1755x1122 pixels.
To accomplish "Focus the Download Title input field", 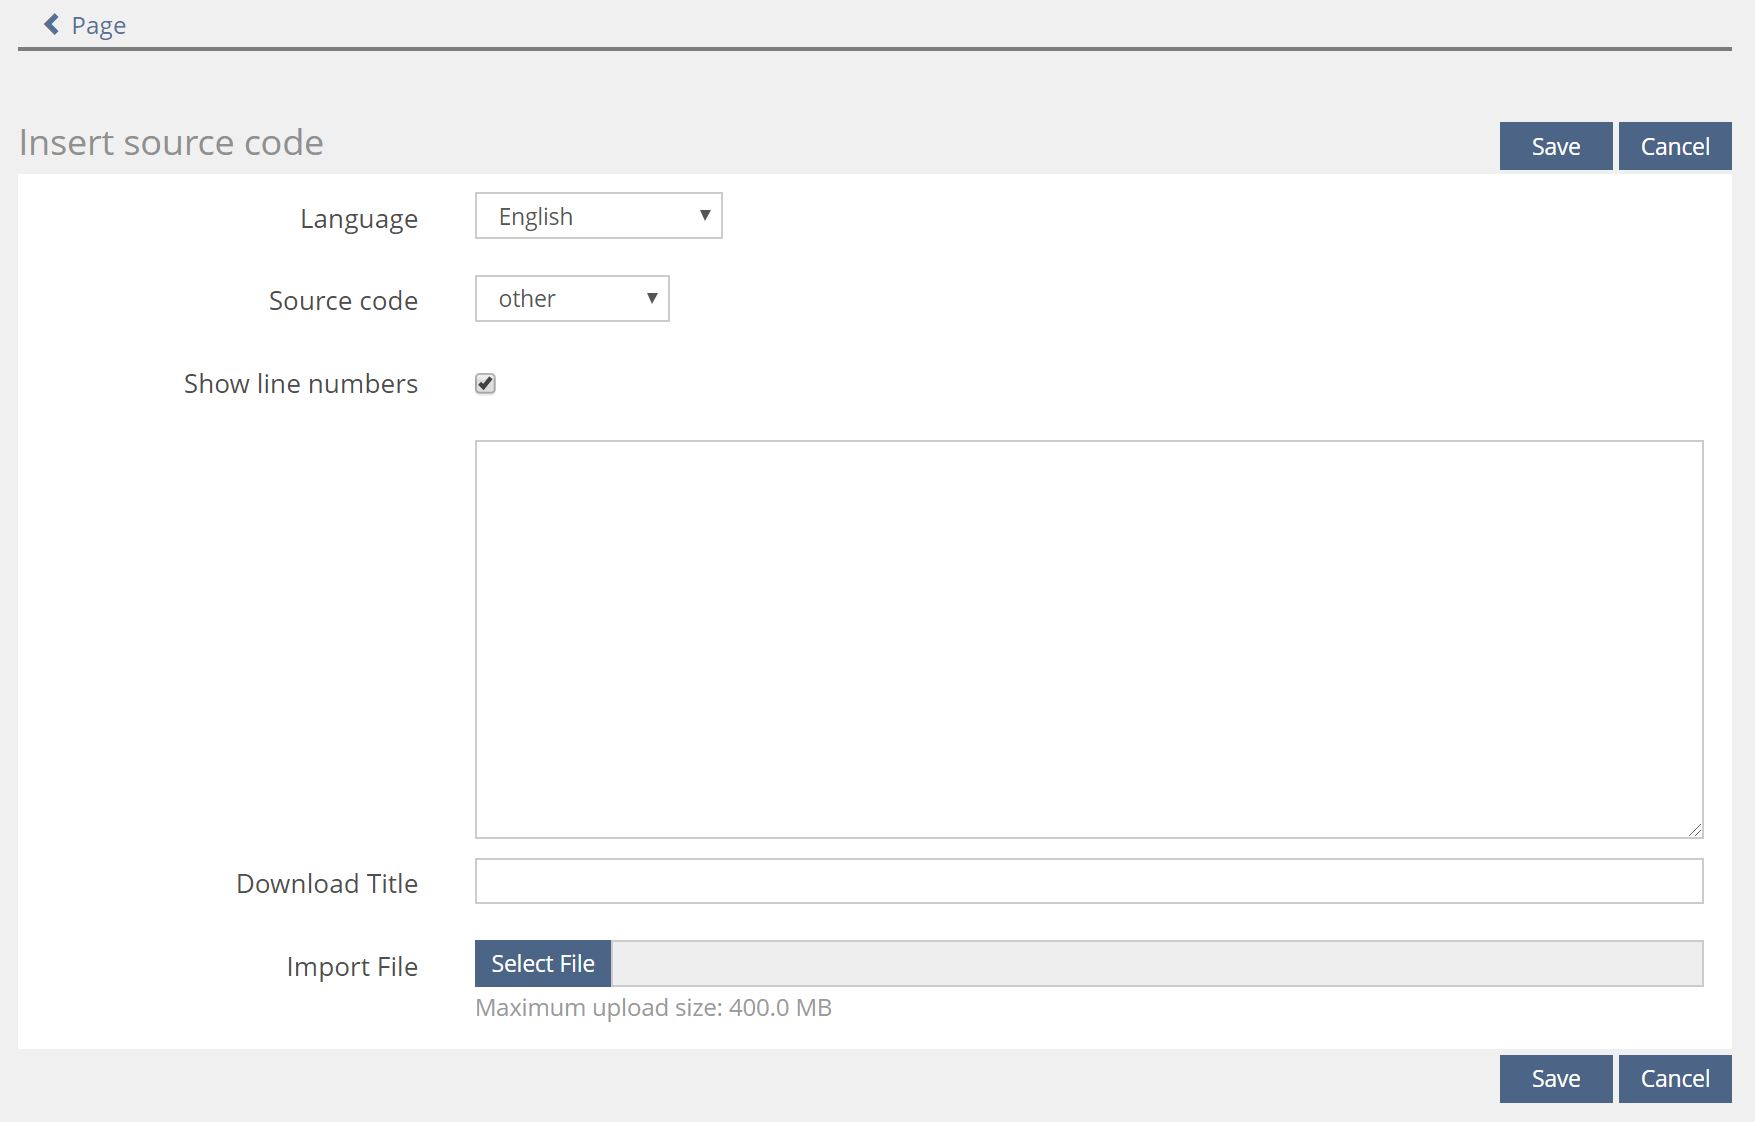I will (1088, 881).
